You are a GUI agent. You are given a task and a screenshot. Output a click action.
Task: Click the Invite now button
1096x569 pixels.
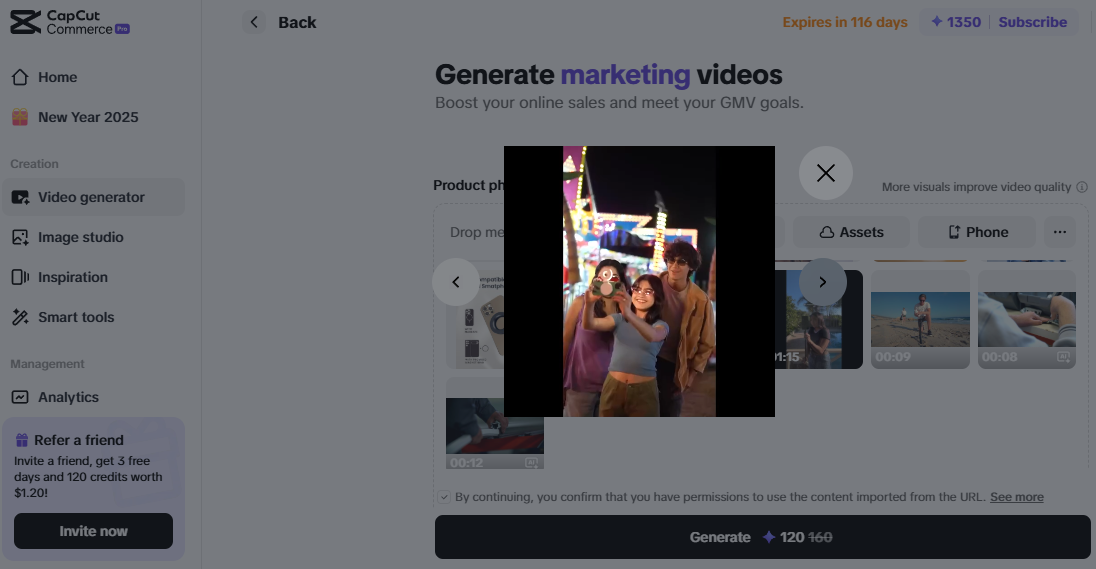point(93,531)
